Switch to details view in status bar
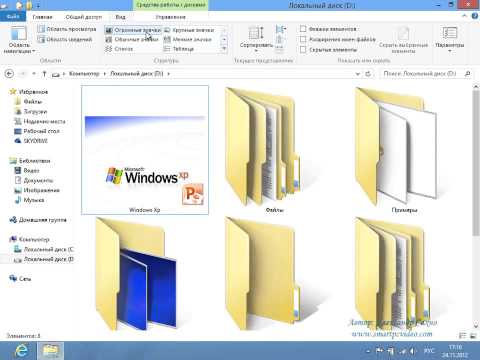The width and height of the screenshot is (480, 360). point(463,336)
